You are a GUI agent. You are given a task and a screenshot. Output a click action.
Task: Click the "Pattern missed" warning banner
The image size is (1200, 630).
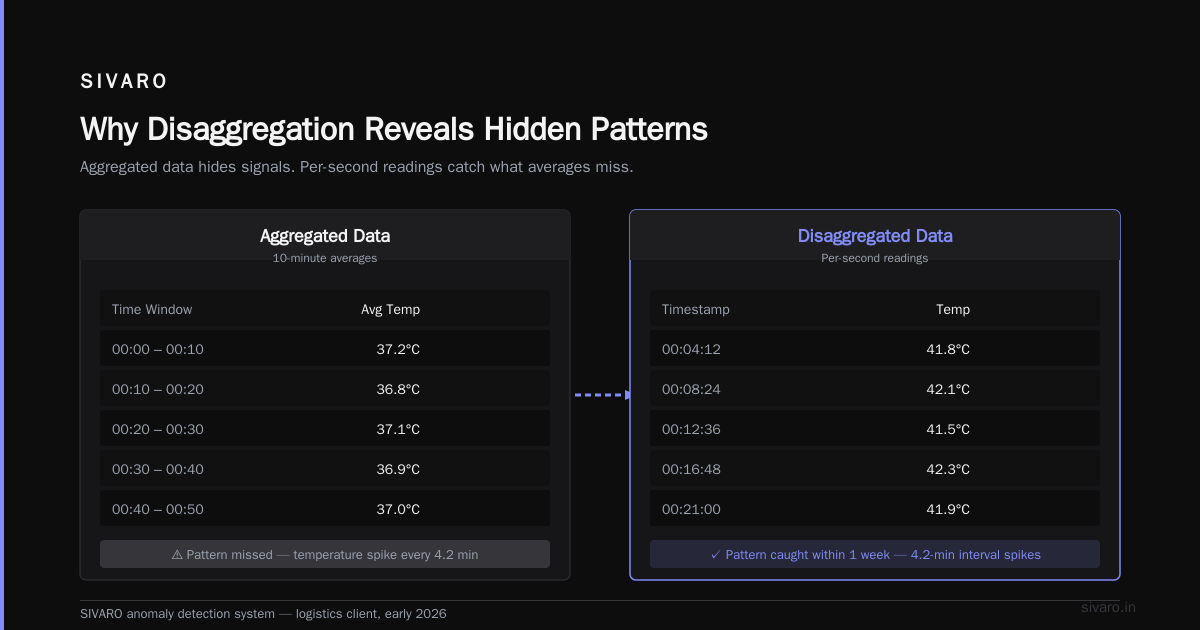[325, 554]
